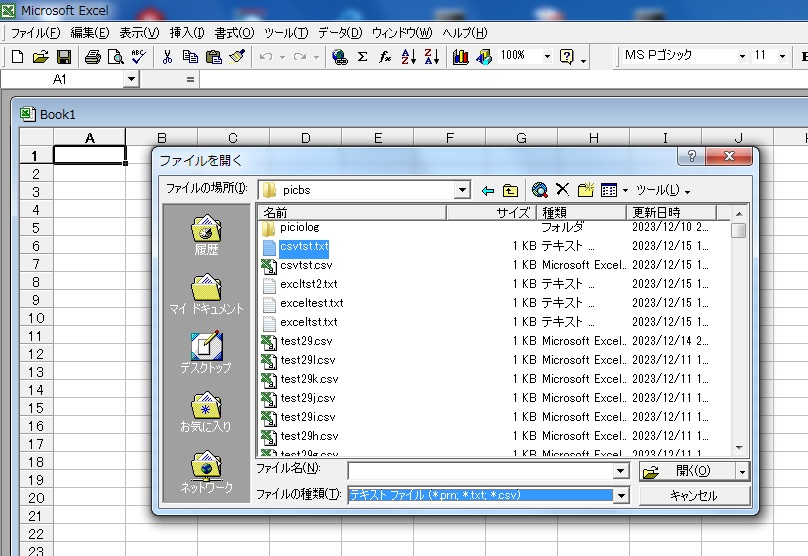Viewport: 808px width, 556px height.
Task: Click the equals sign in formula bar
Action: pos(190,80)
